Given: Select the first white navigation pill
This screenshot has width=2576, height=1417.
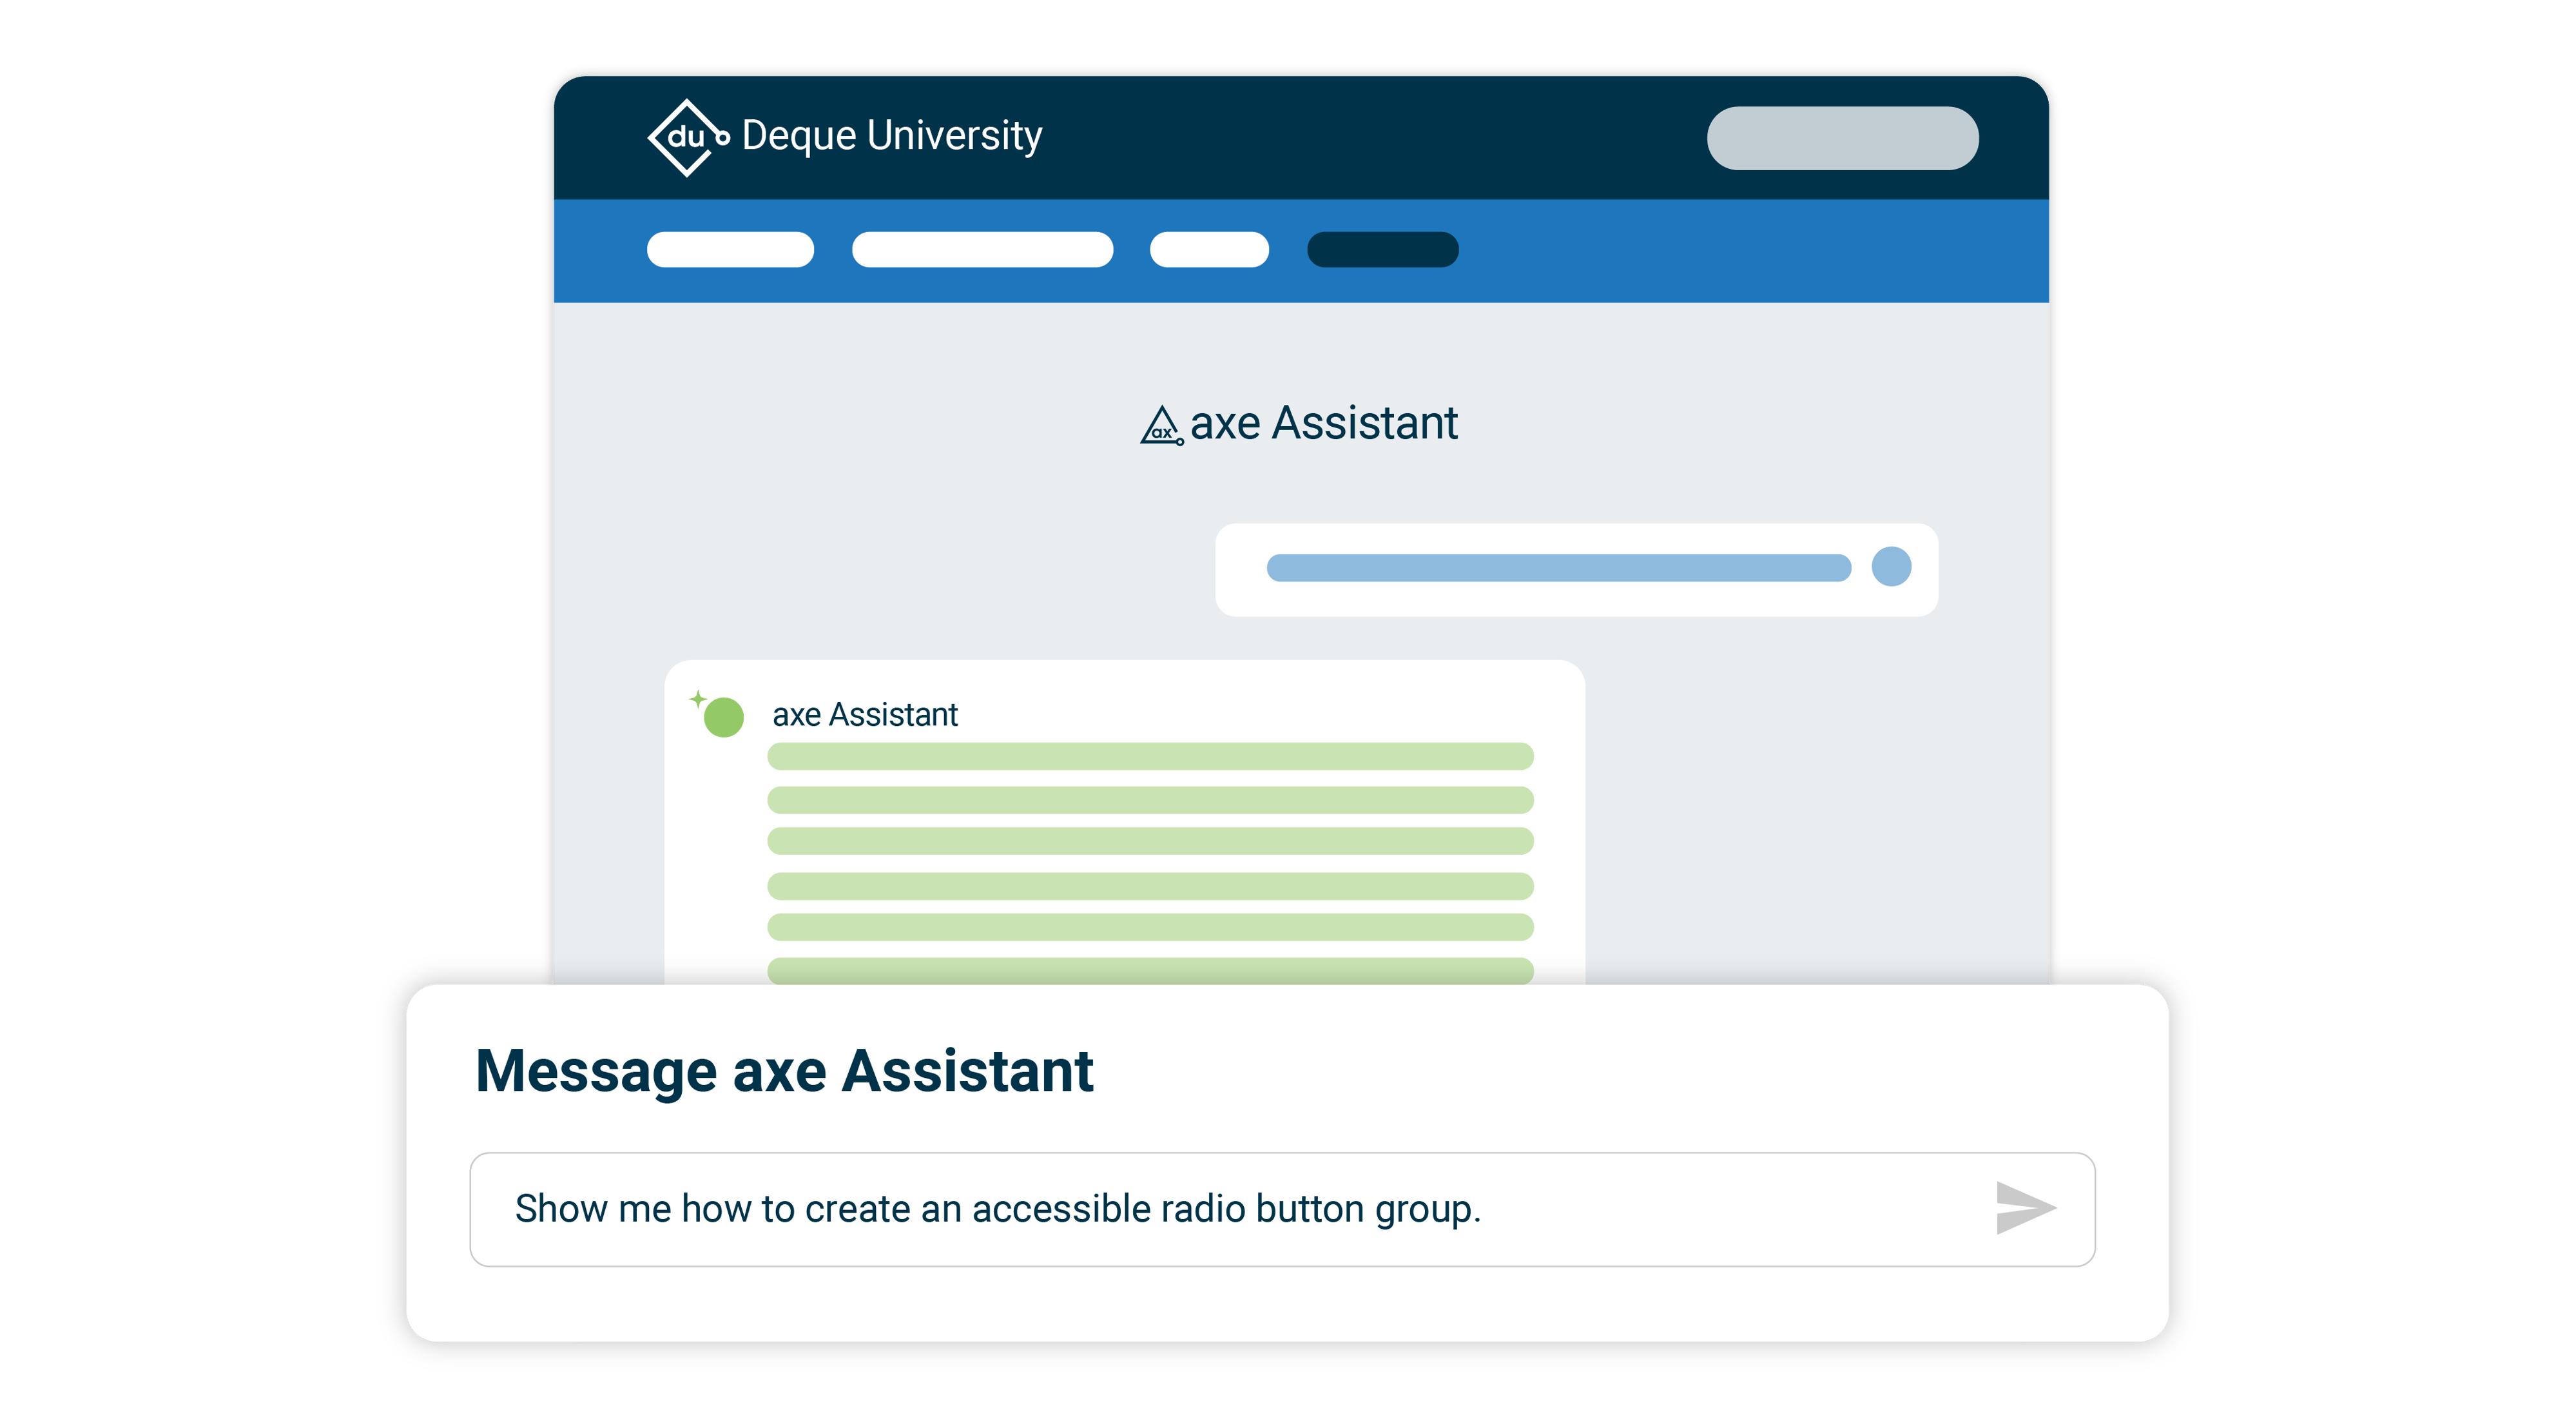Looking at the screenshot, I should 731,249.
